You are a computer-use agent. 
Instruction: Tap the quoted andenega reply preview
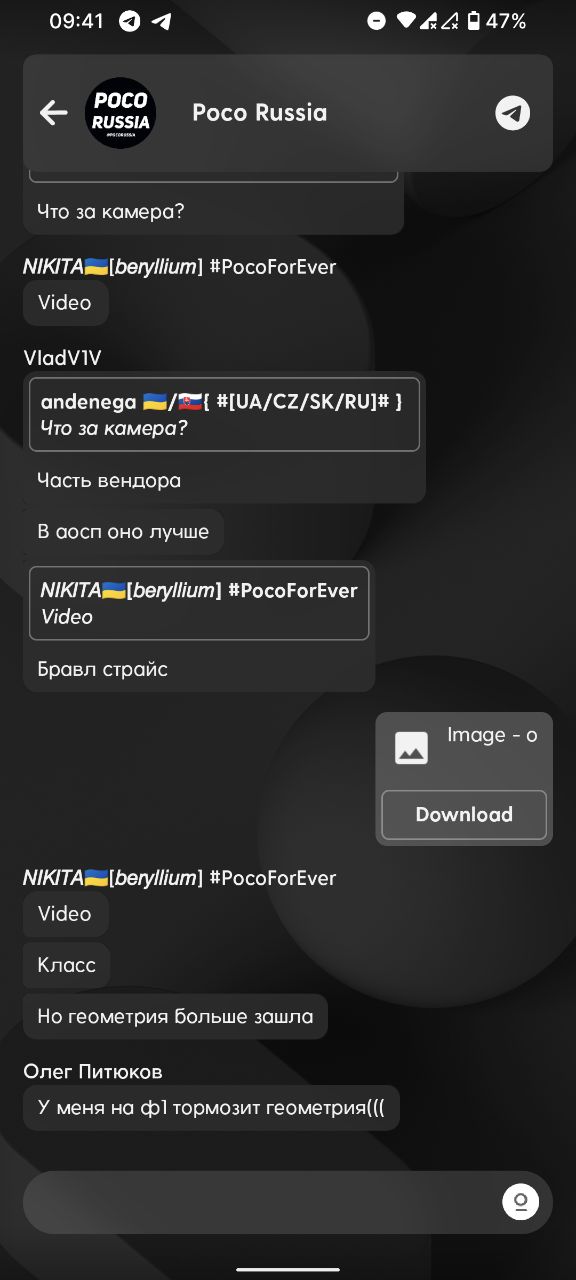click(x=224, y=415)
